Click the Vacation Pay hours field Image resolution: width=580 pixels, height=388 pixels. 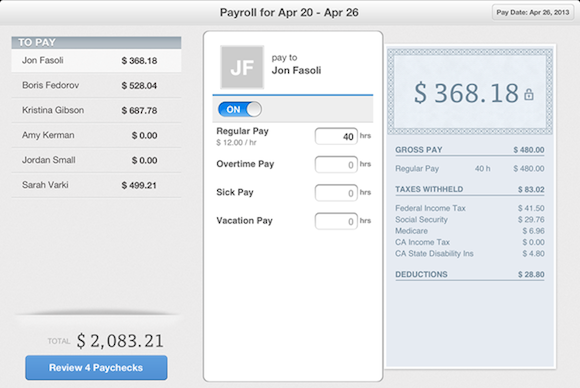tap(336, 221)
